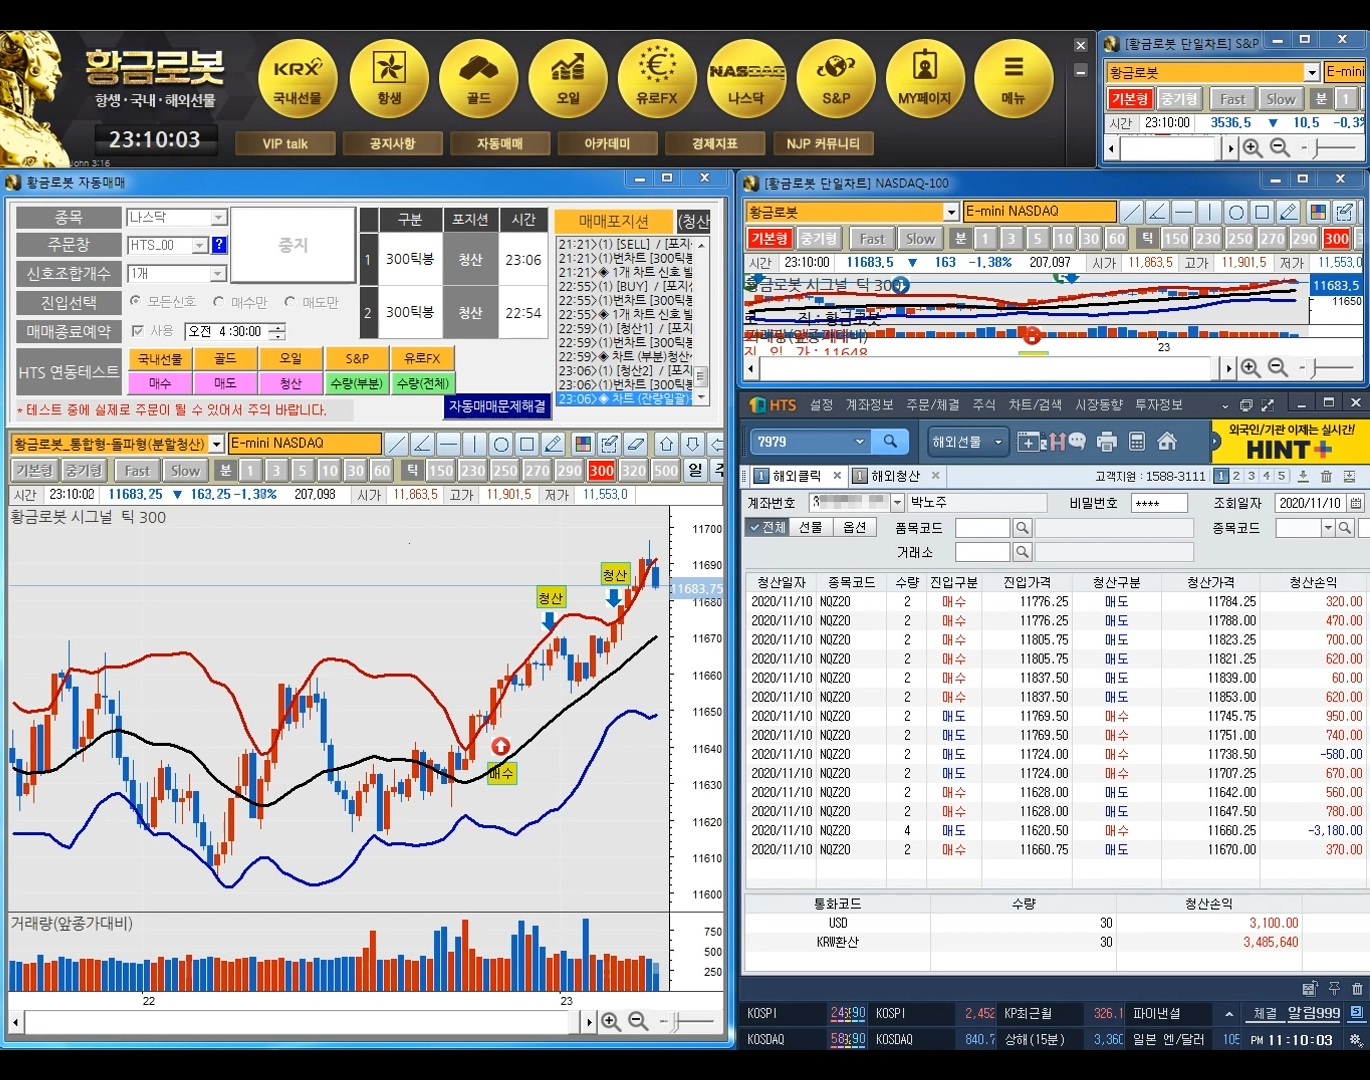Screen dimensions: 1370x1080
Task: Open the 유로FX gold button
Action: pyautogui.click(x=657, y=80)
